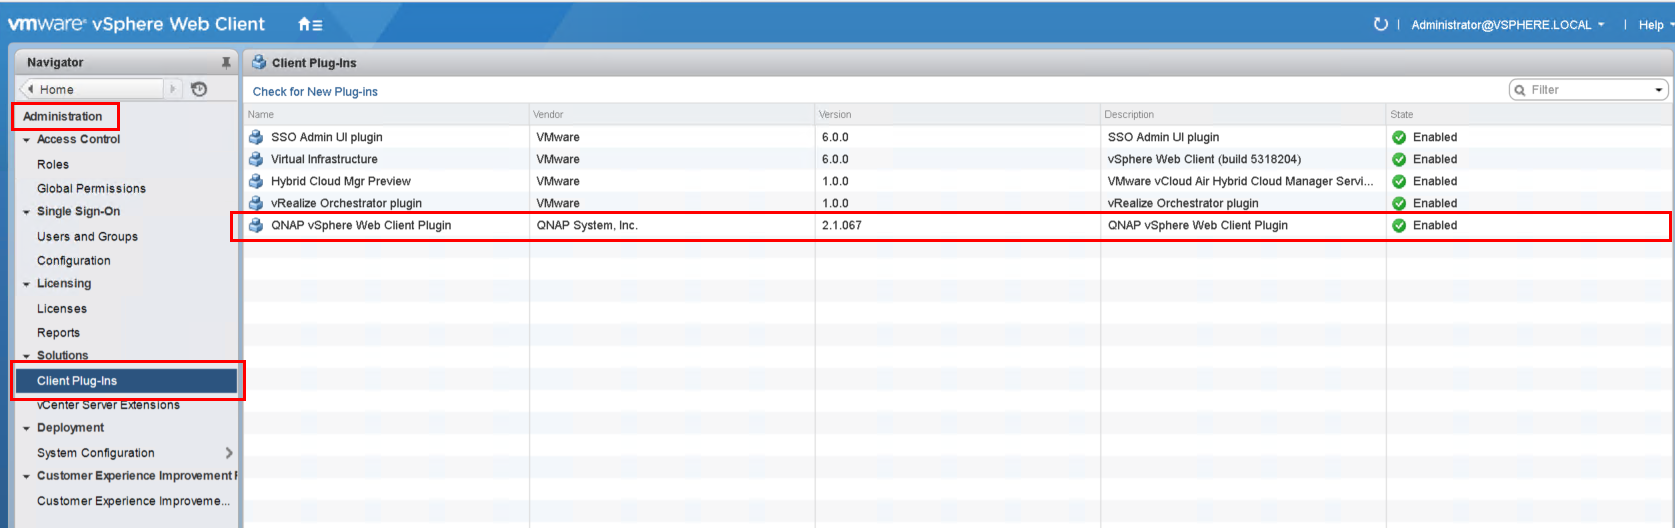Select version cell '2.1.067'

coord(842,225)
